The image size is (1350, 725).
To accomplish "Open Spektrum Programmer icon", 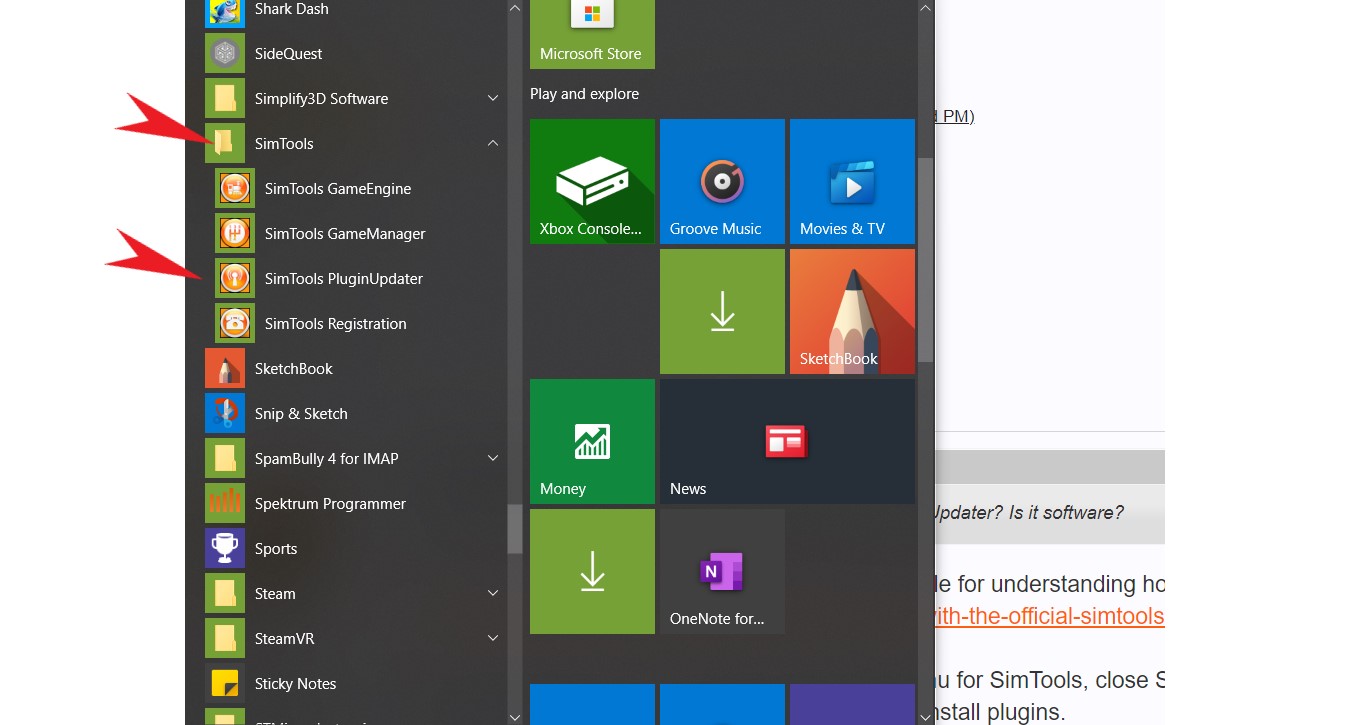I will coord(225,503).
